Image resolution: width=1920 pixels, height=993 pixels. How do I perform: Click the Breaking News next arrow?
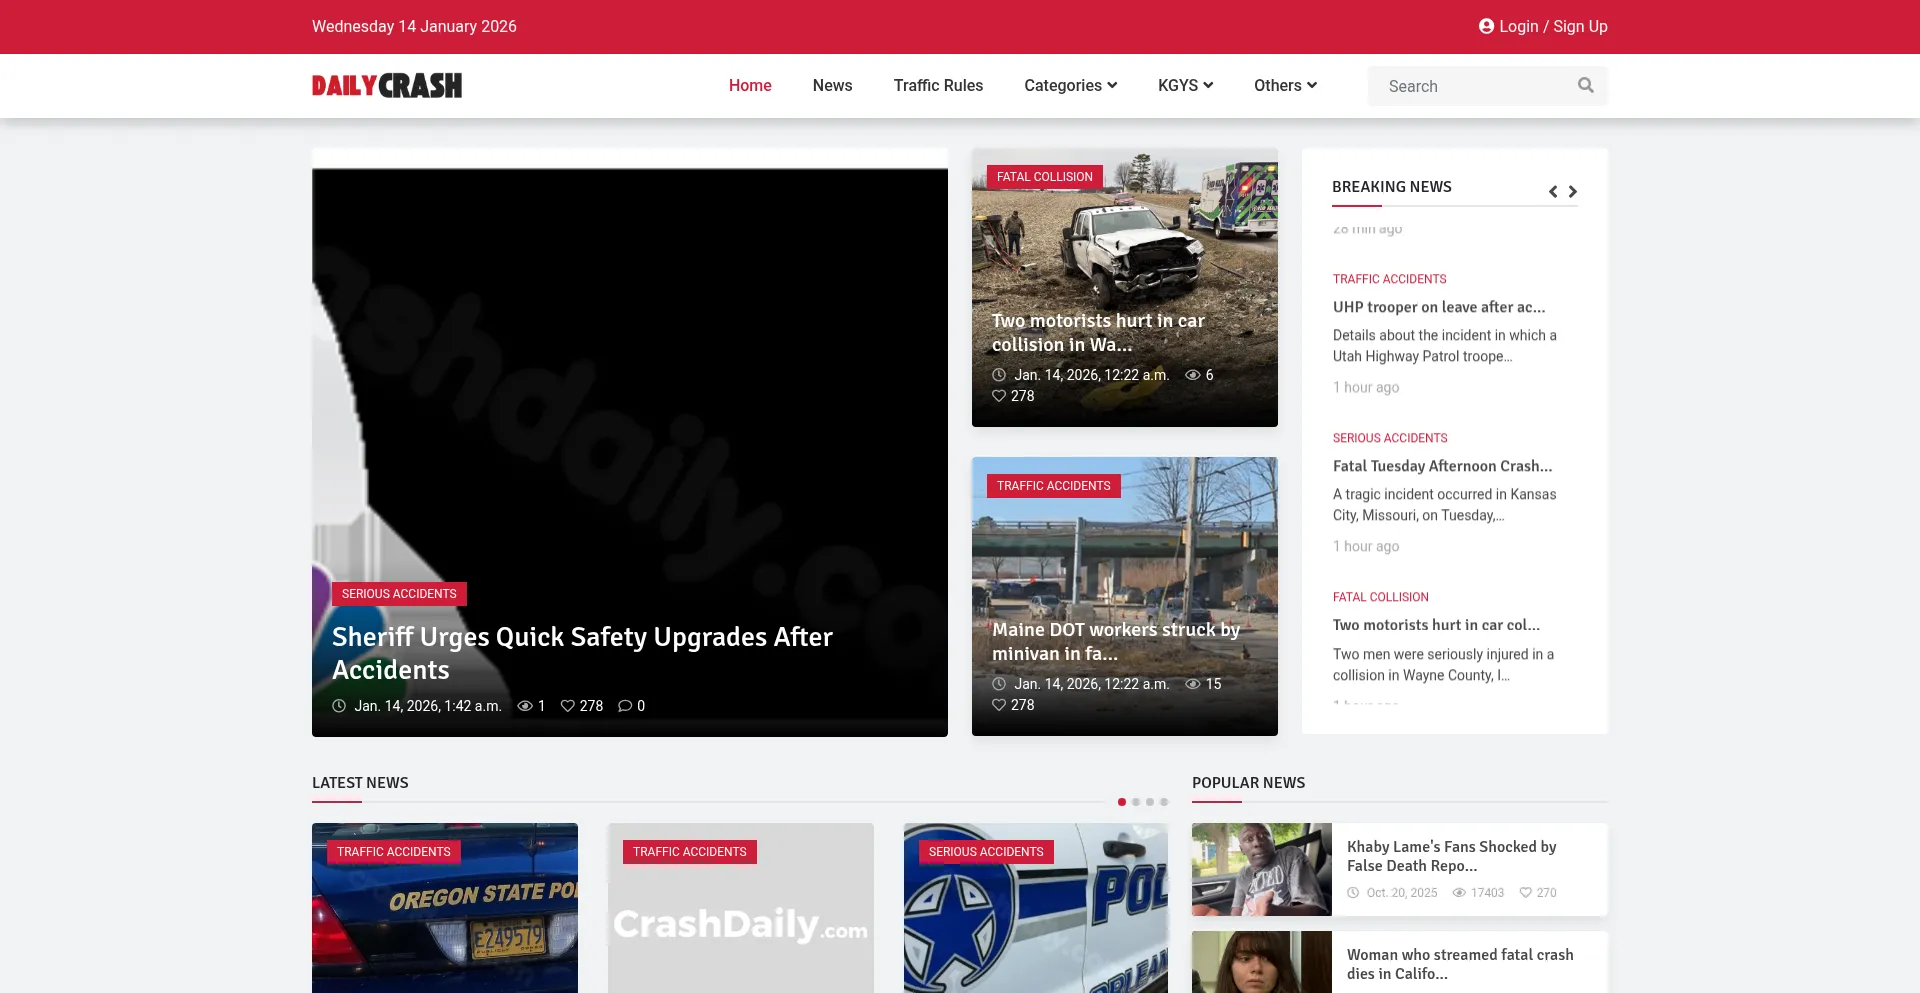(x=1572, y=191)
